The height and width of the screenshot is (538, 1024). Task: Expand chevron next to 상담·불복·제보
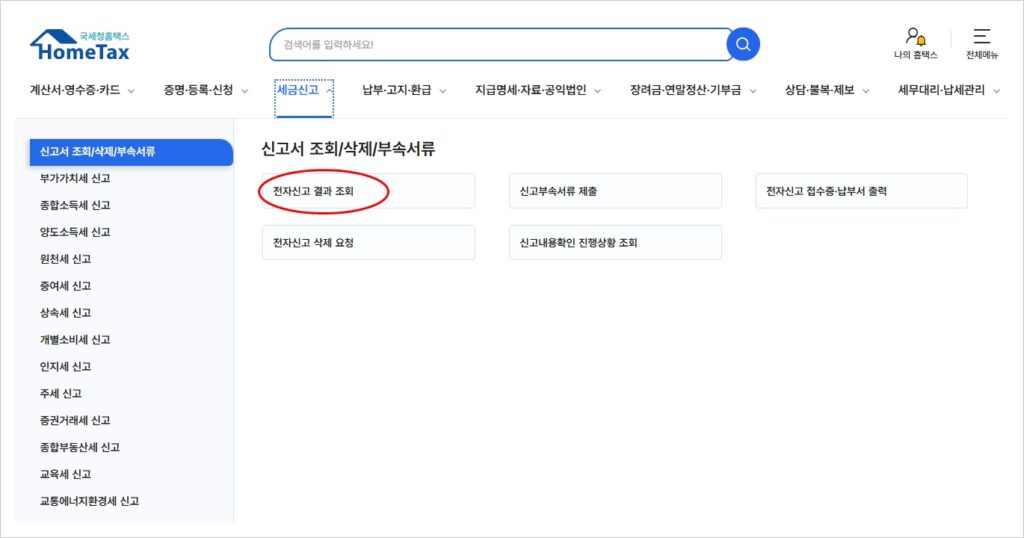[x=866, y=91]
